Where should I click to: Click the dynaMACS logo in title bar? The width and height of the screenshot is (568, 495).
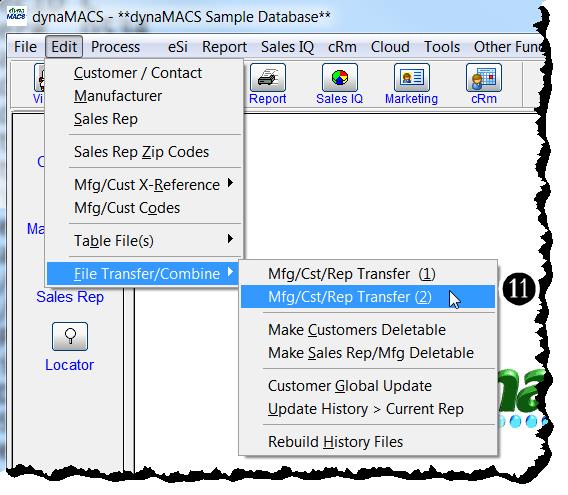pyautogui.click(x=16, y=16)
